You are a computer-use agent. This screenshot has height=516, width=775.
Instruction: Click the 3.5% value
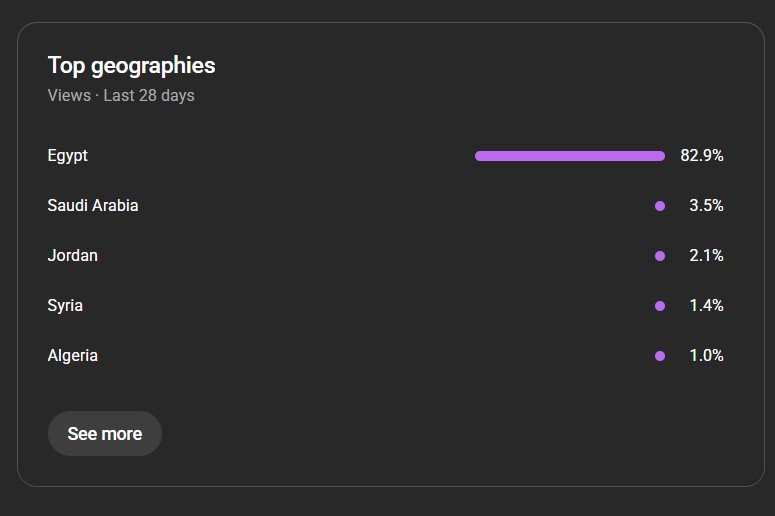coord(706,206)
